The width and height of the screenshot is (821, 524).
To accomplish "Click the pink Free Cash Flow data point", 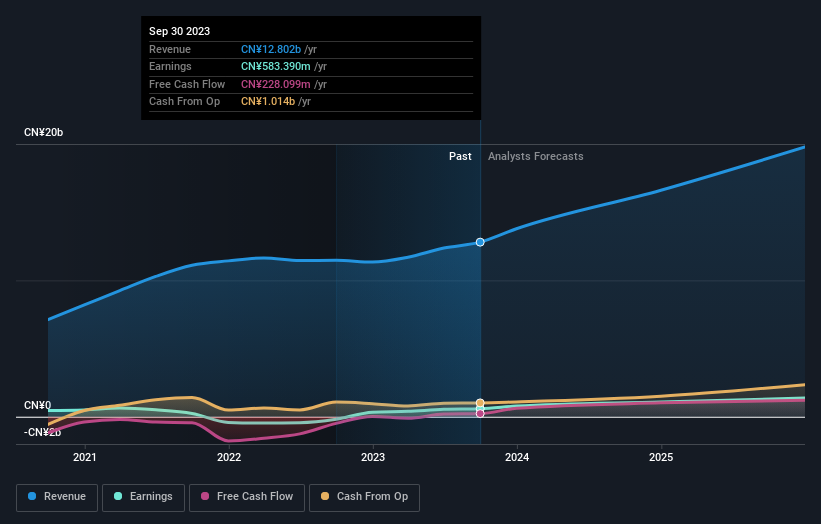I will [x=480, y=414].
